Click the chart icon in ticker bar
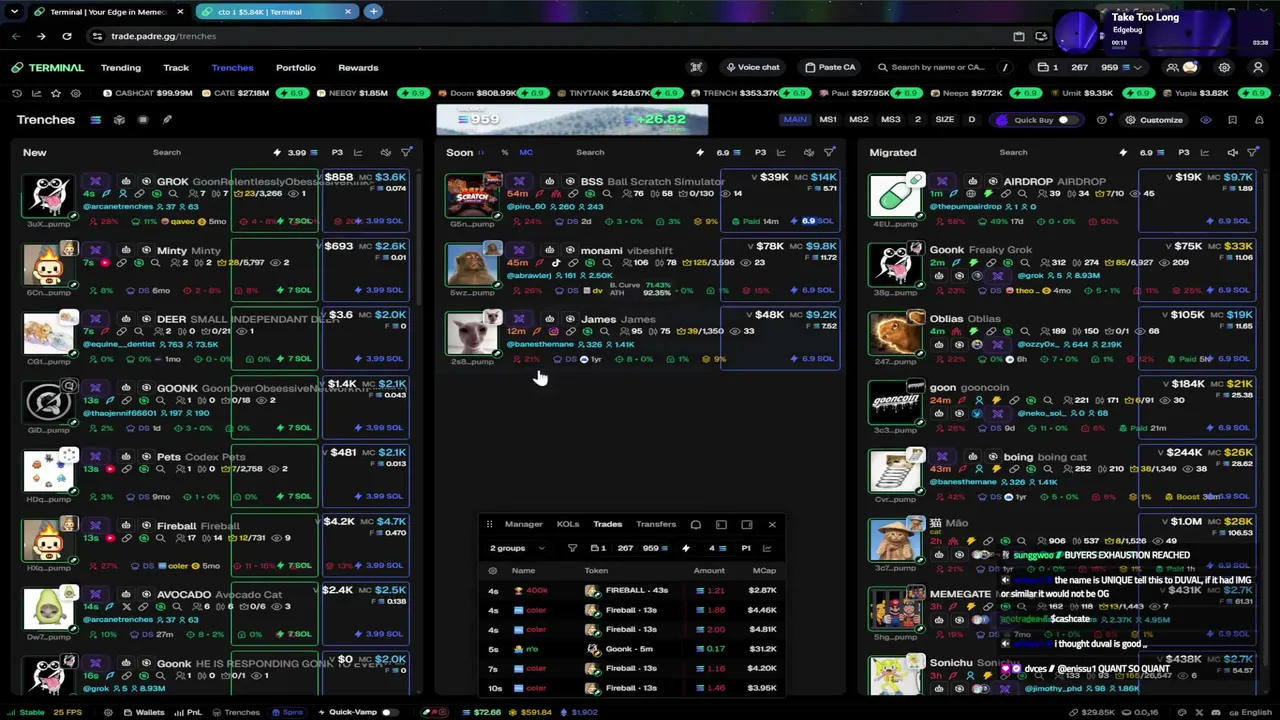The height and width of the screenshot is (720, 1280). click(x=36, y=93)
